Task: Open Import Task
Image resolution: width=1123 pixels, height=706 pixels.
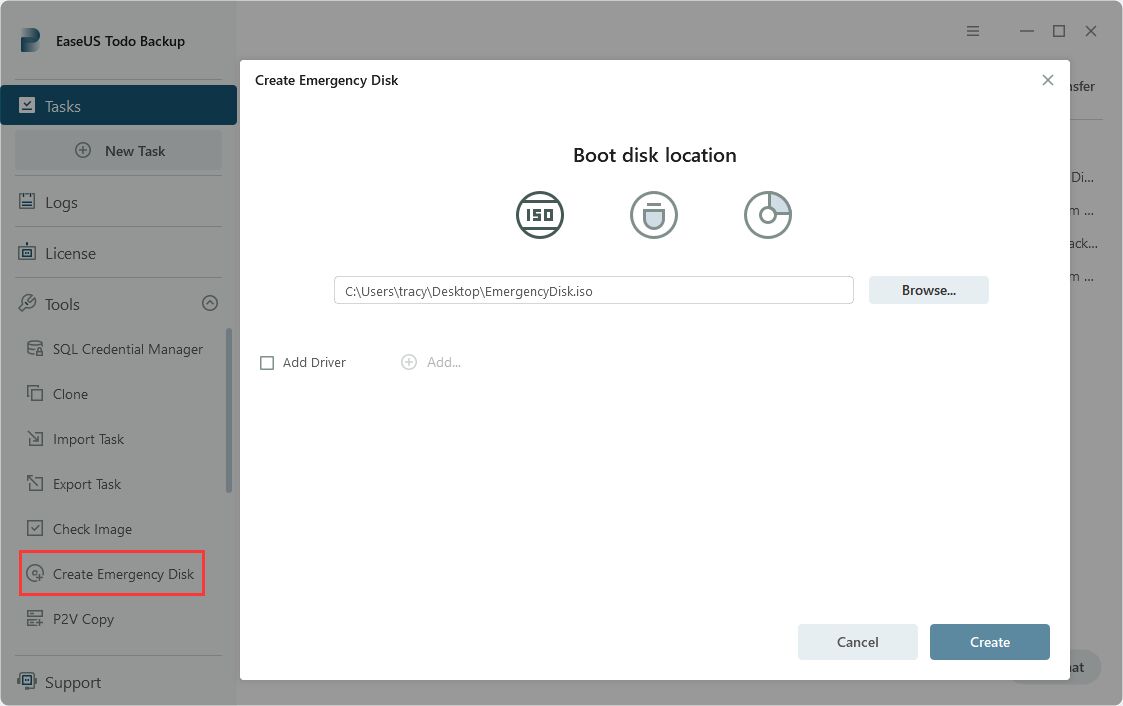Action: (x=88, y=439)
